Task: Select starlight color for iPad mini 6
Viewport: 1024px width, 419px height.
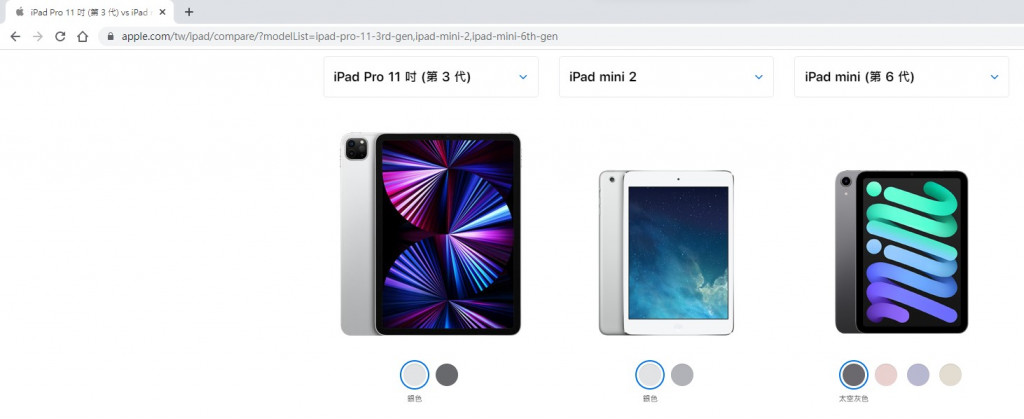Action: point(950,375)
